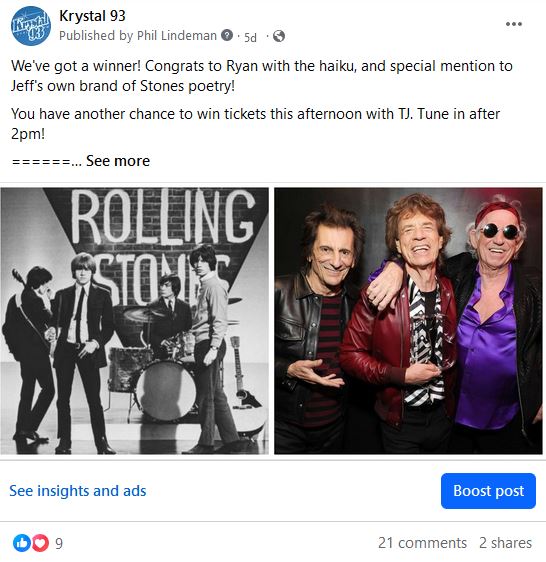This screenshot has height=562, width=546.
Task: Expand the post with See more
Action: 118,161
